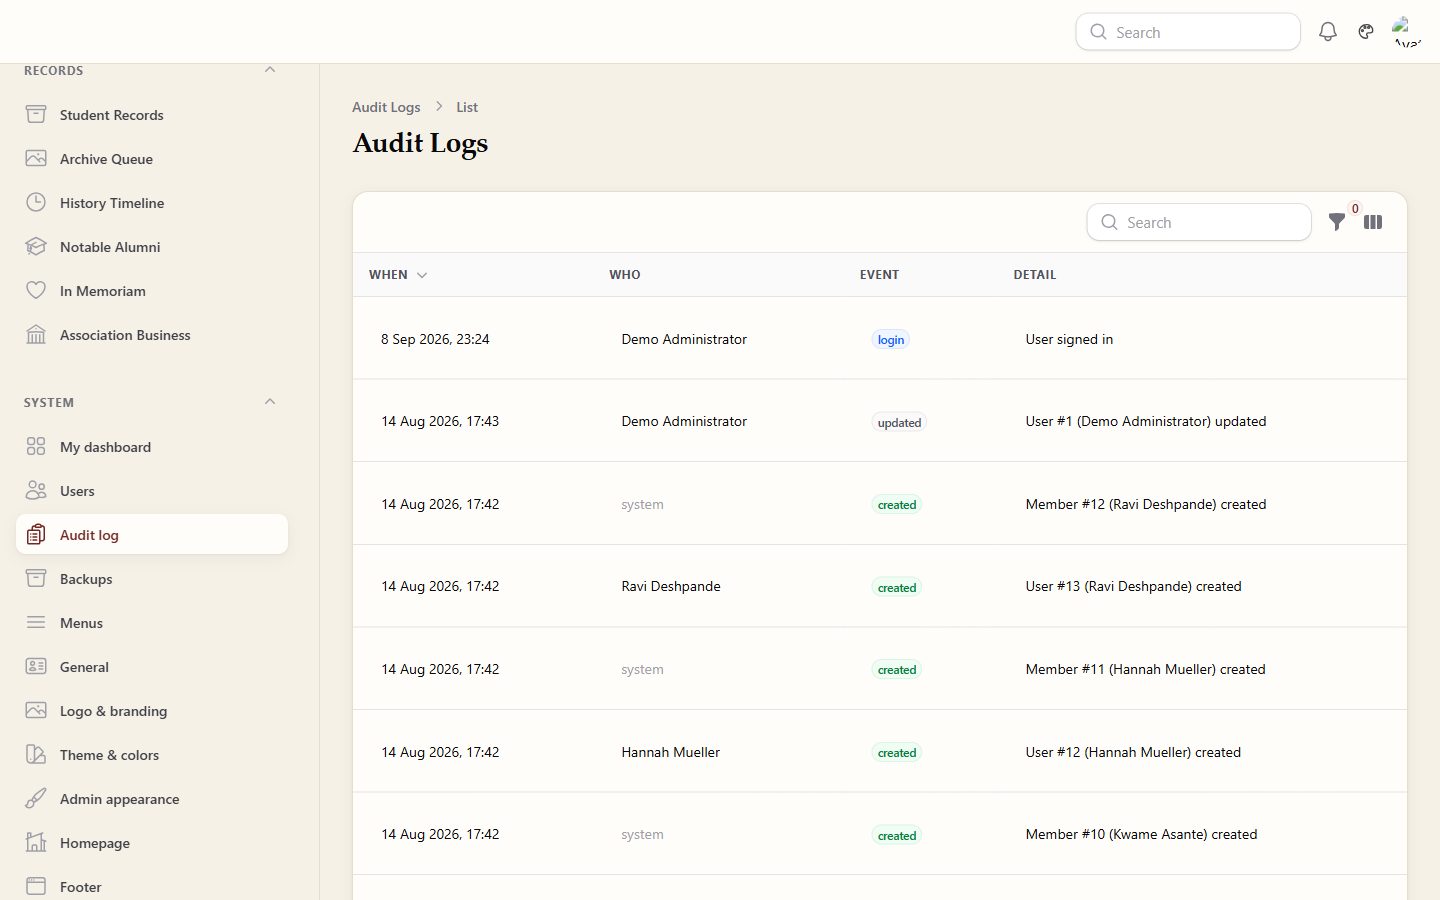Open the Backups page

[152, 578]
